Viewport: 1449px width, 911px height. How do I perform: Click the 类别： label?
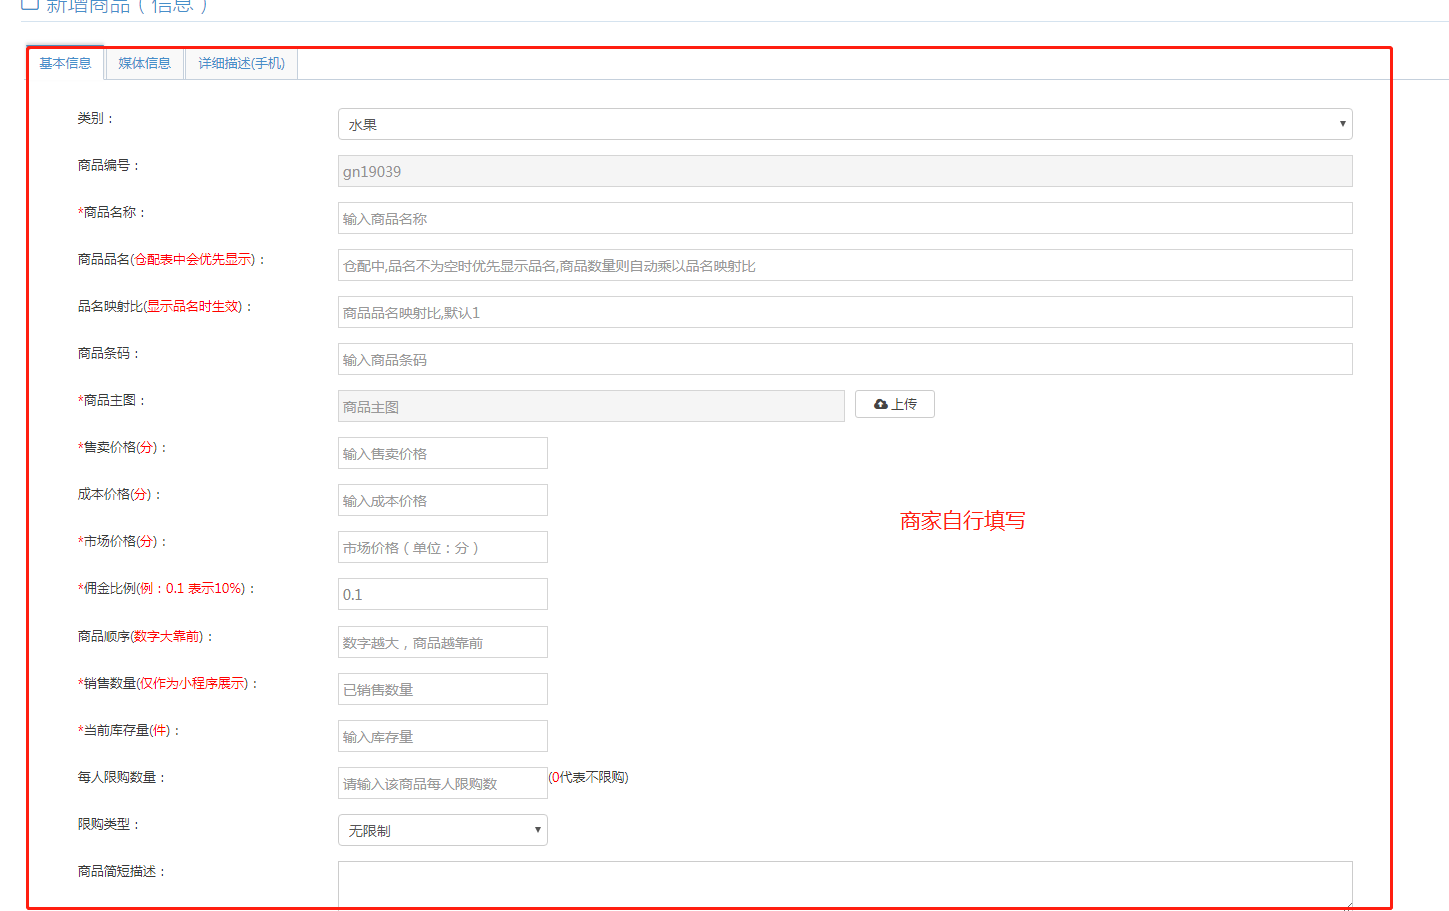(x=97, y=118)
